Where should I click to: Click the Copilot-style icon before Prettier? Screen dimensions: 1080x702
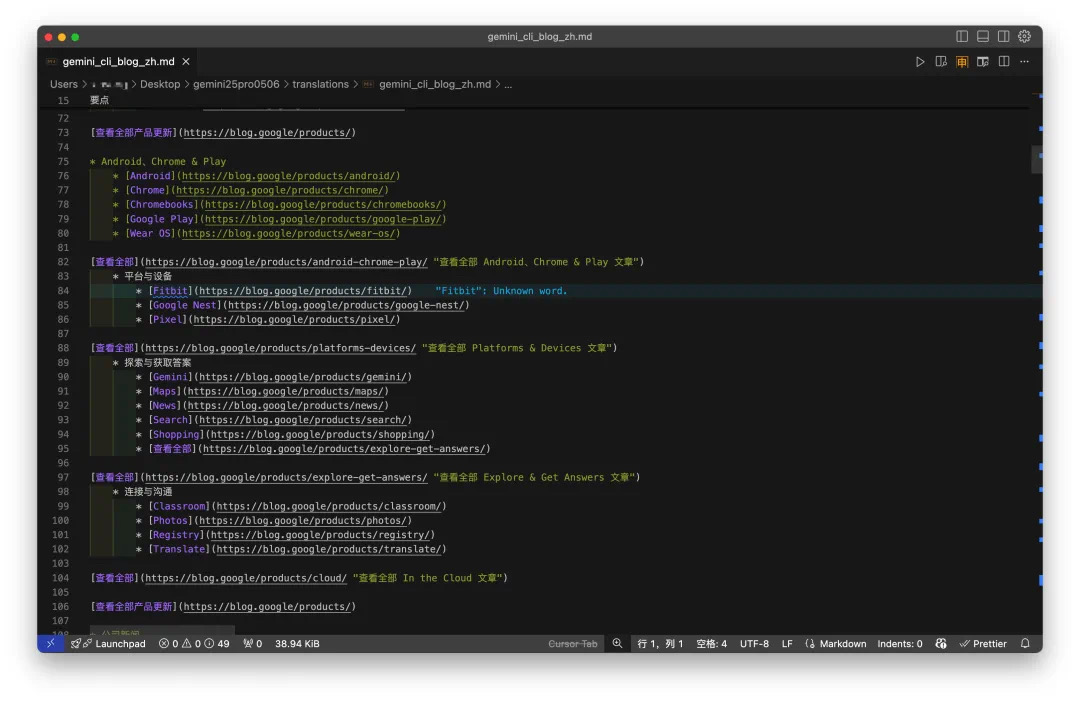941,643
